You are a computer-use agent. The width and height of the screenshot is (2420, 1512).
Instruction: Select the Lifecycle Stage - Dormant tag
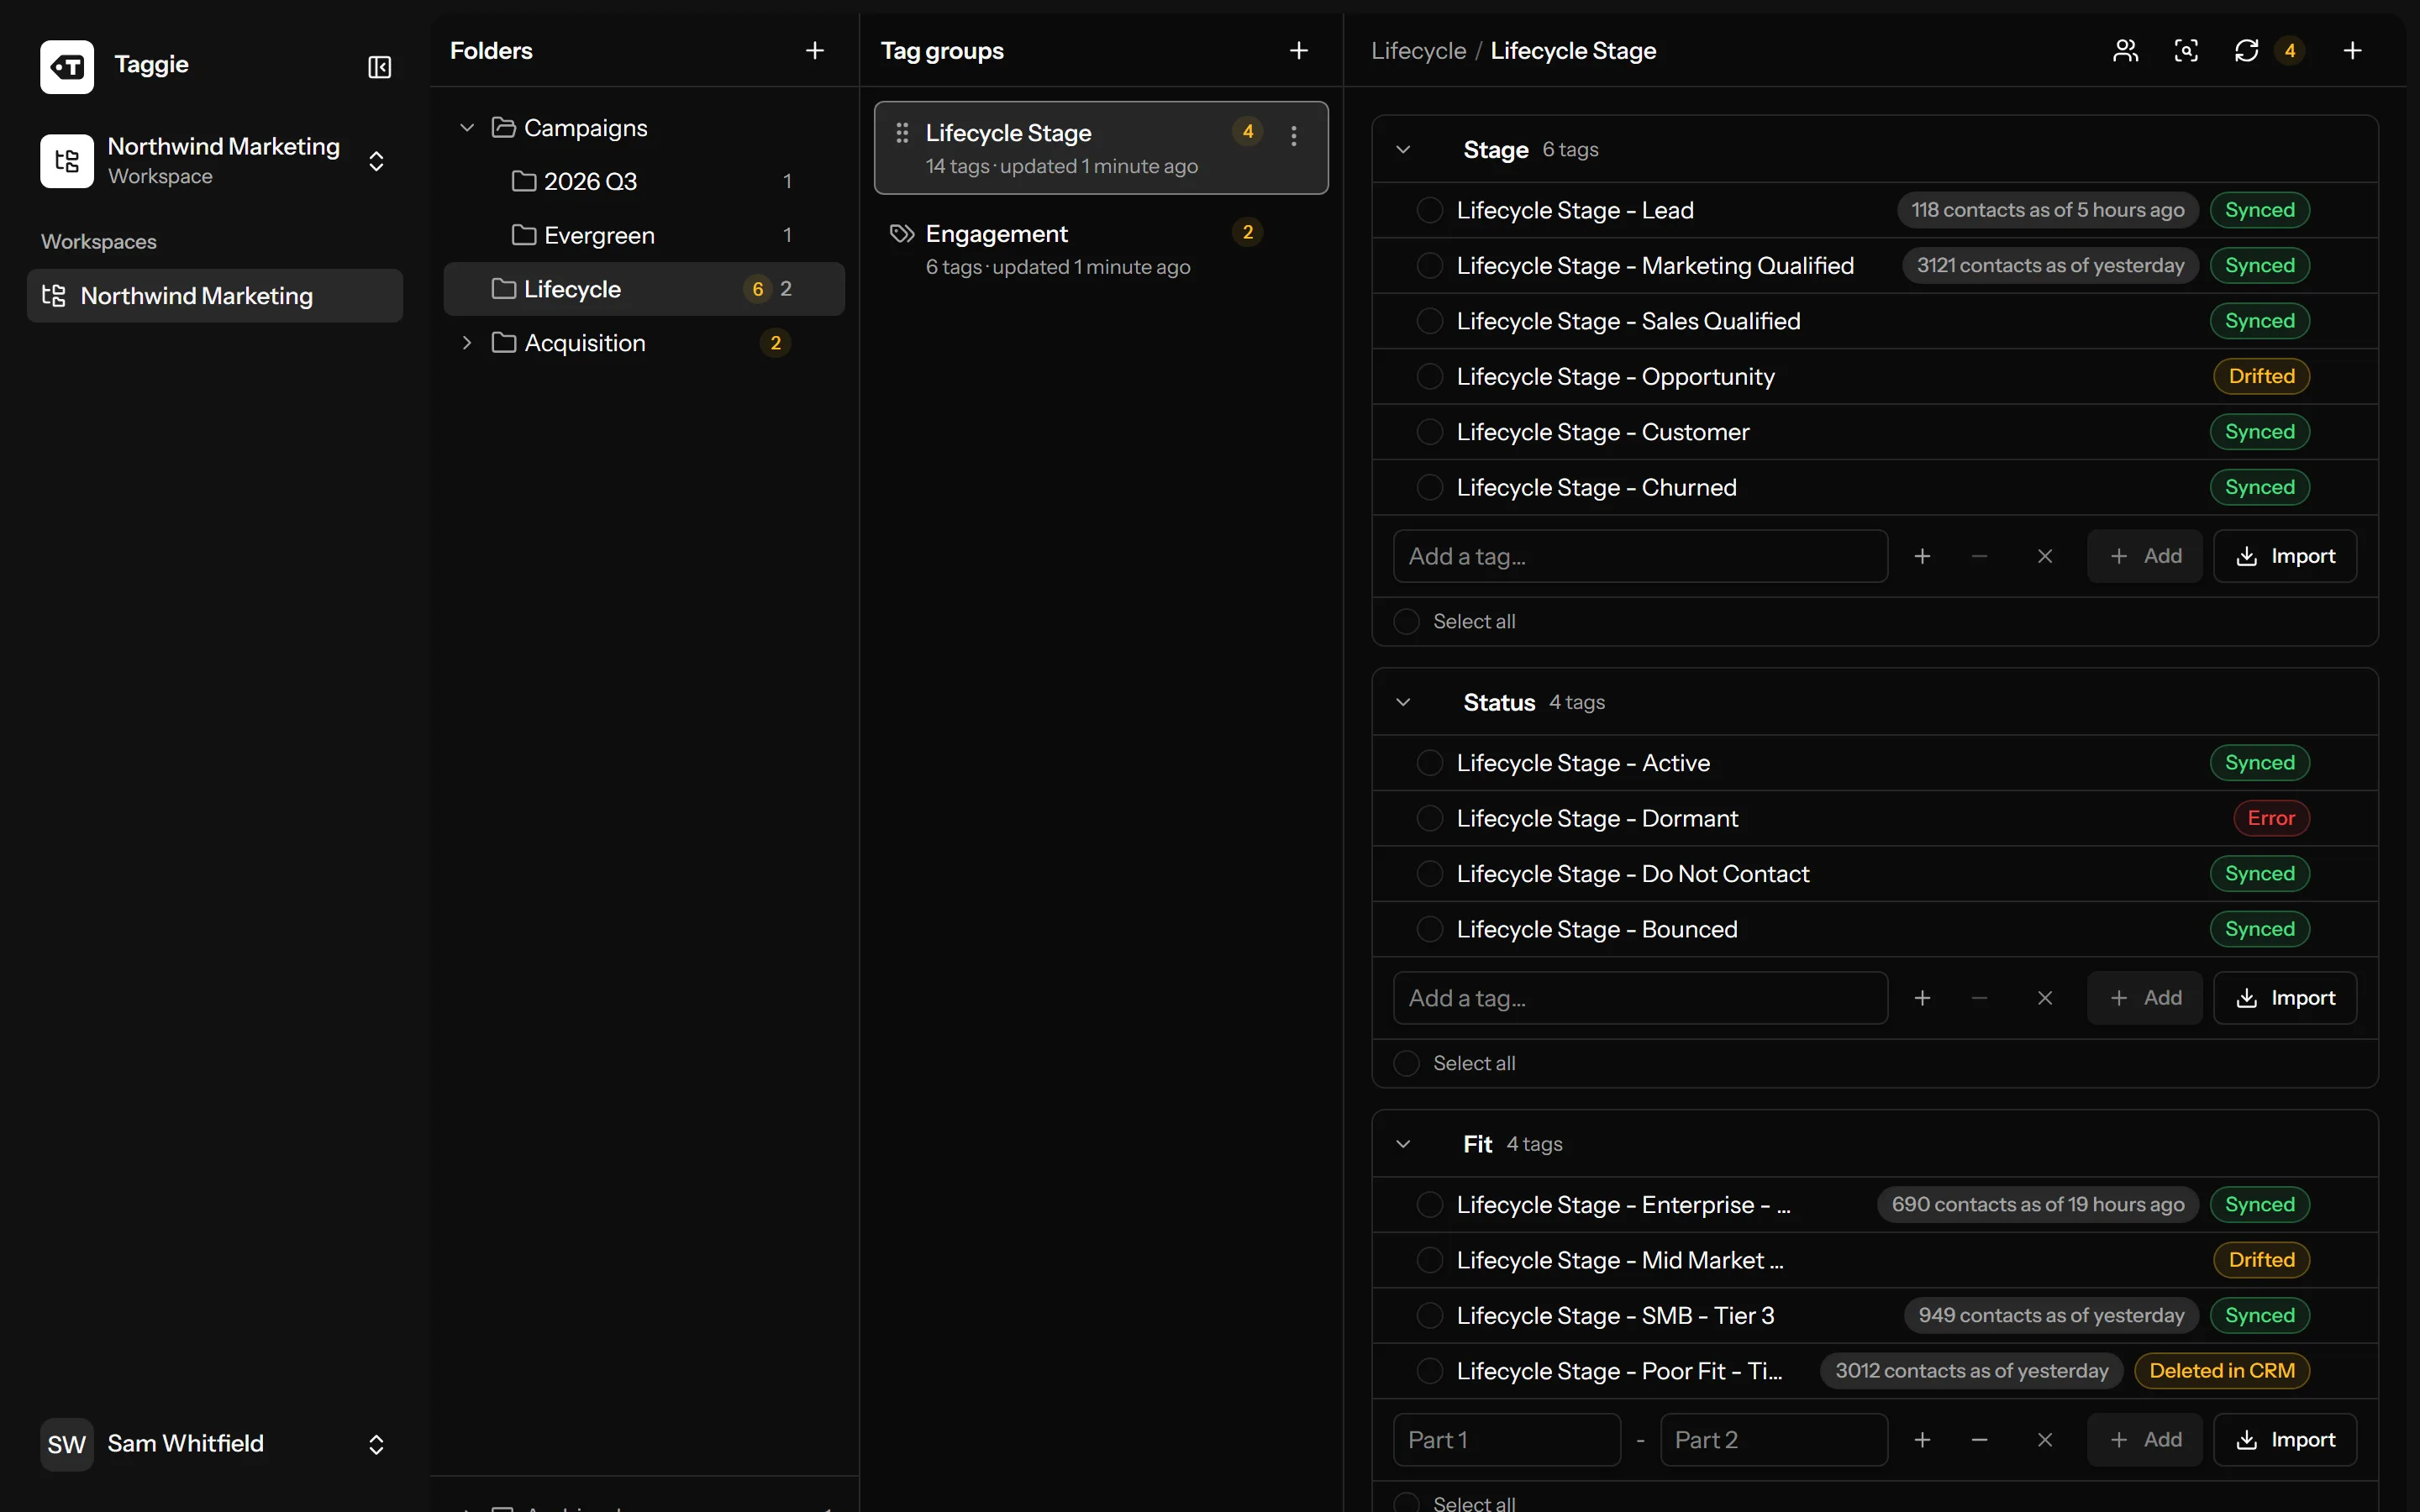(x=1430, y=818)
